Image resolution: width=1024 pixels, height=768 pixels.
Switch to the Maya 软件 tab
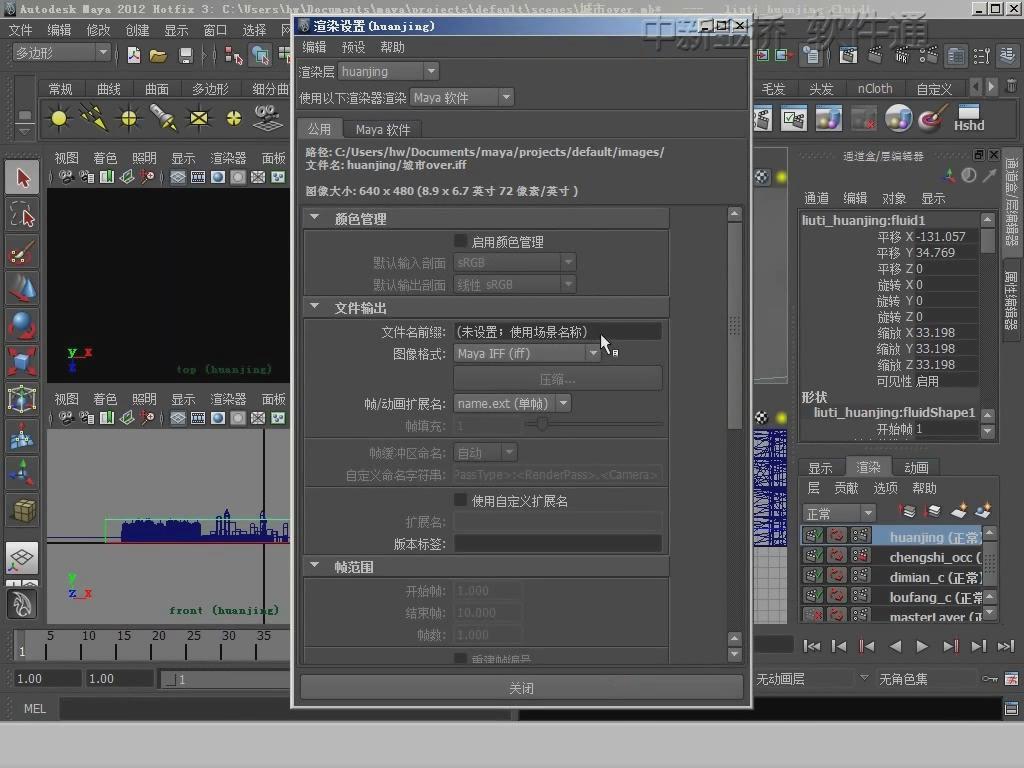pos(383,129)
